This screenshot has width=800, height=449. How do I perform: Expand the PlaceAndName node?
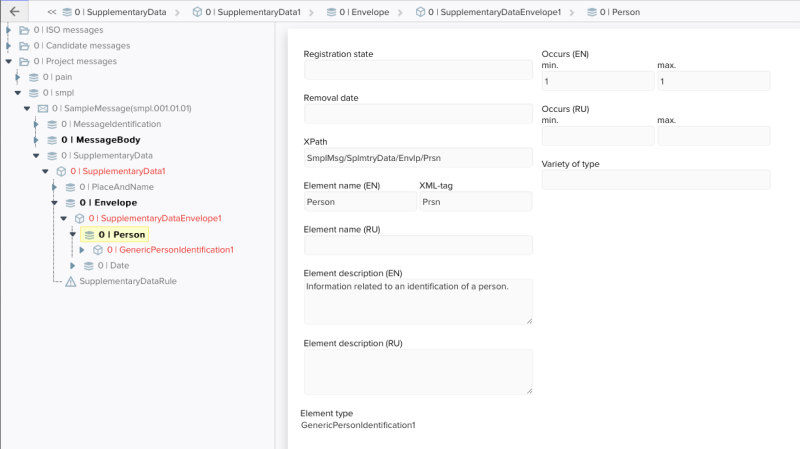click(54, 187)
